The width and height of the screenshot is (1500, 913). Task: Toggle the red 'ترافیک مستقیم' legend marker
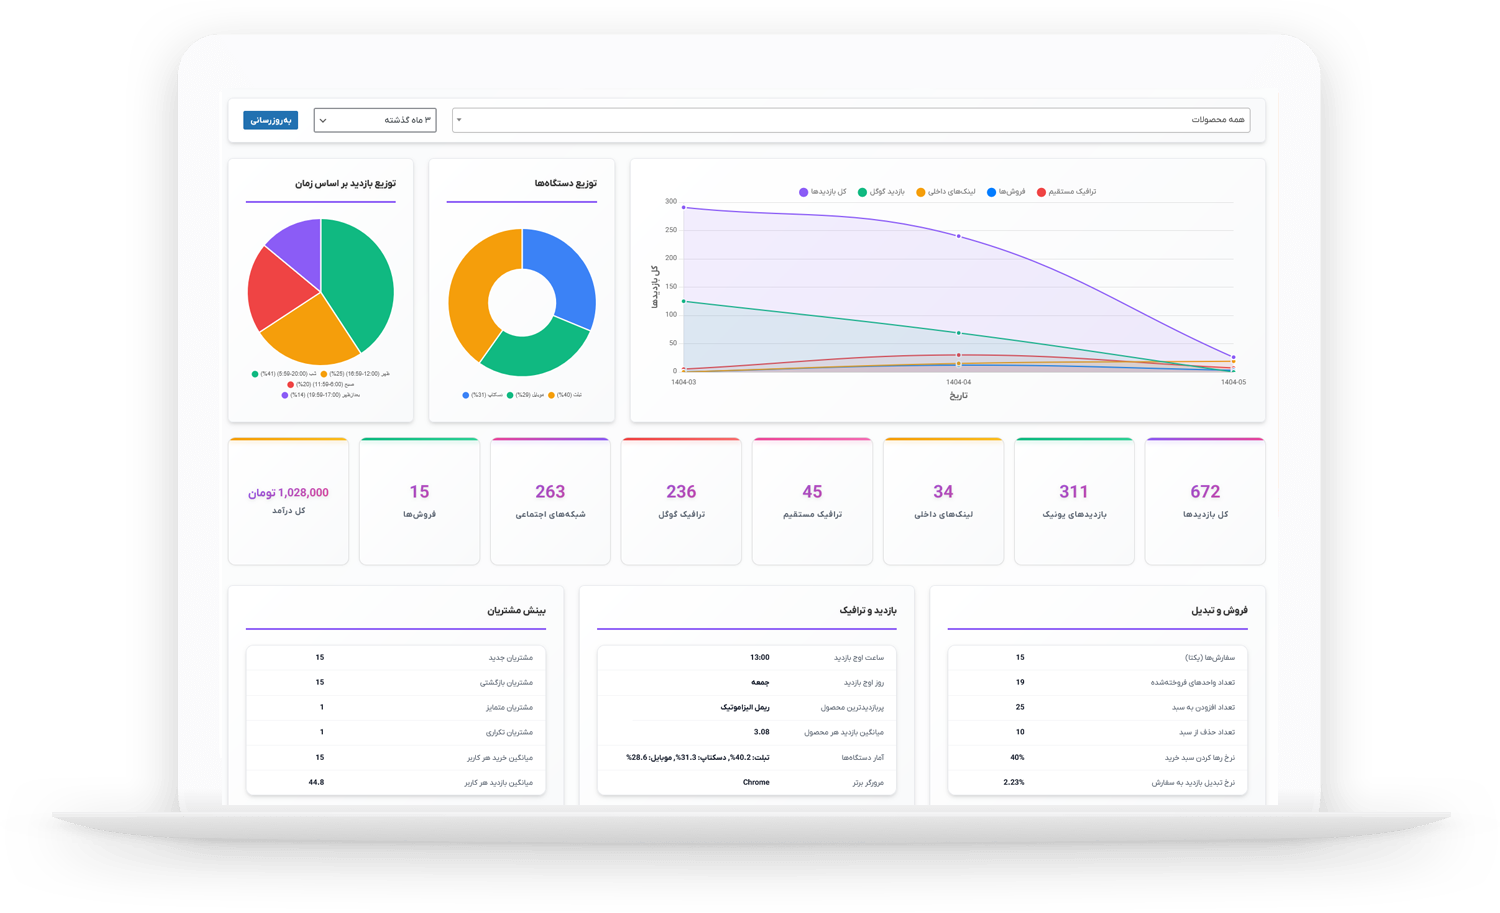[x=1041, y=192]
